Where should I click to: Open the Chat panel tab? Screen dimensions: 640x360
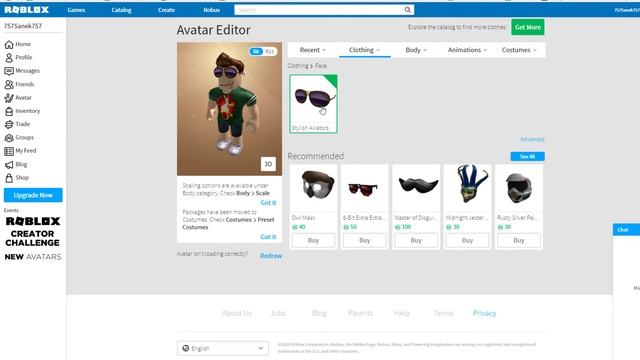pyautogui.click(x=626, y=230)
